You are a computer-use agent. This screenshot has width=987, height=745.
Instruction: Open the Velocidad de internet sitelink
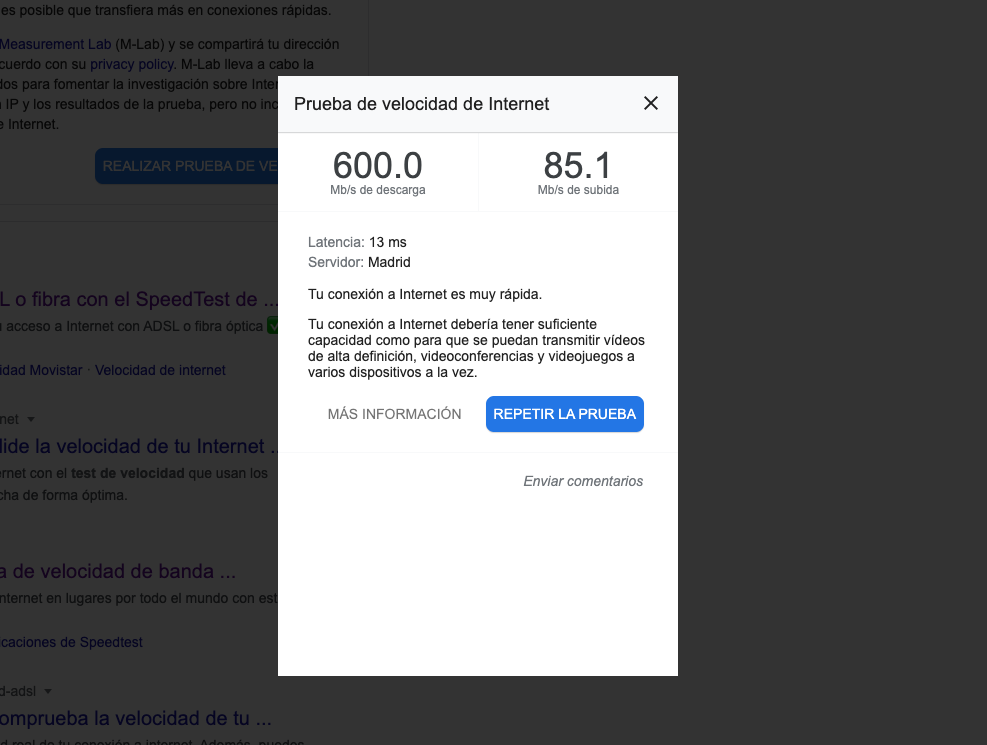(x=160, y=369)
